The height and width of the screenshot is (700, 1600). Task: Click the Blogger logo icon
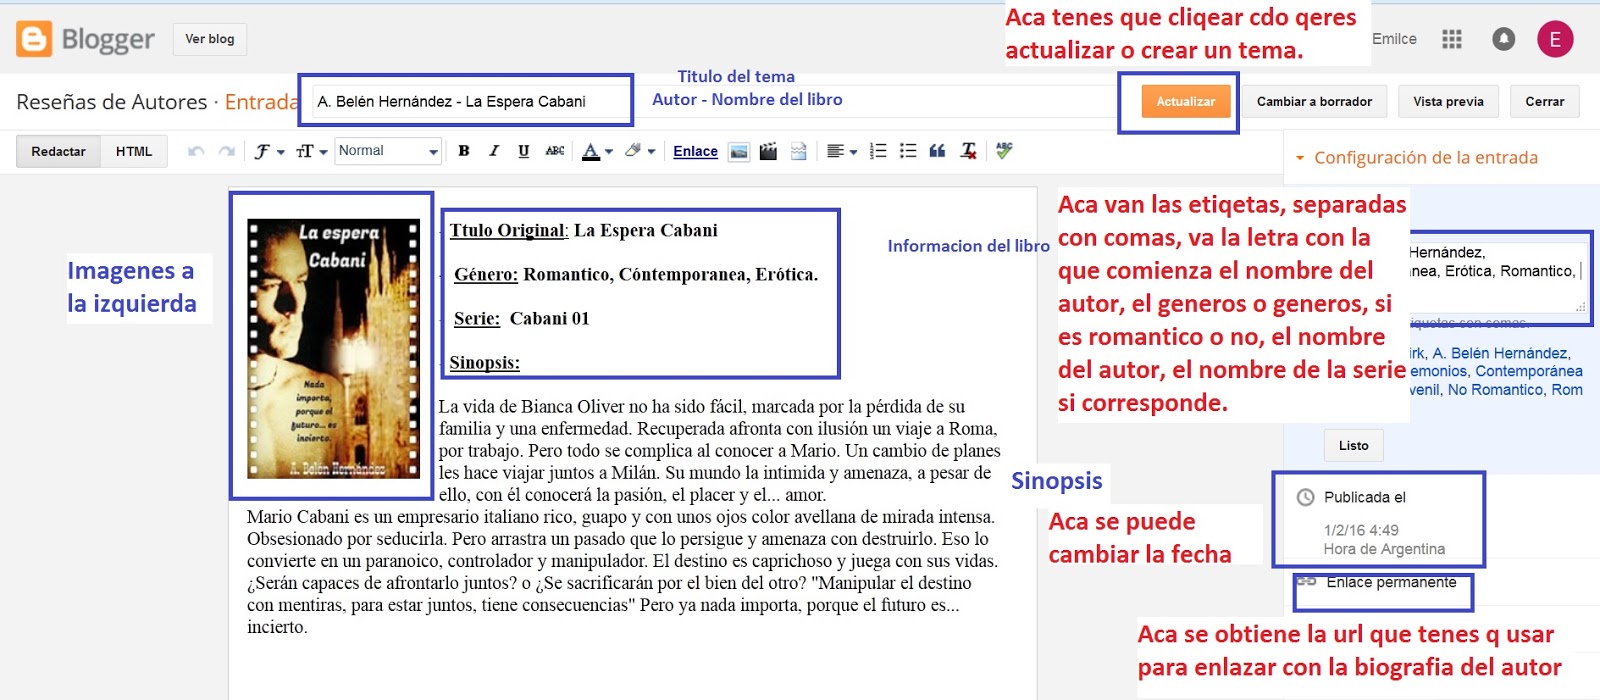point(33,39)
